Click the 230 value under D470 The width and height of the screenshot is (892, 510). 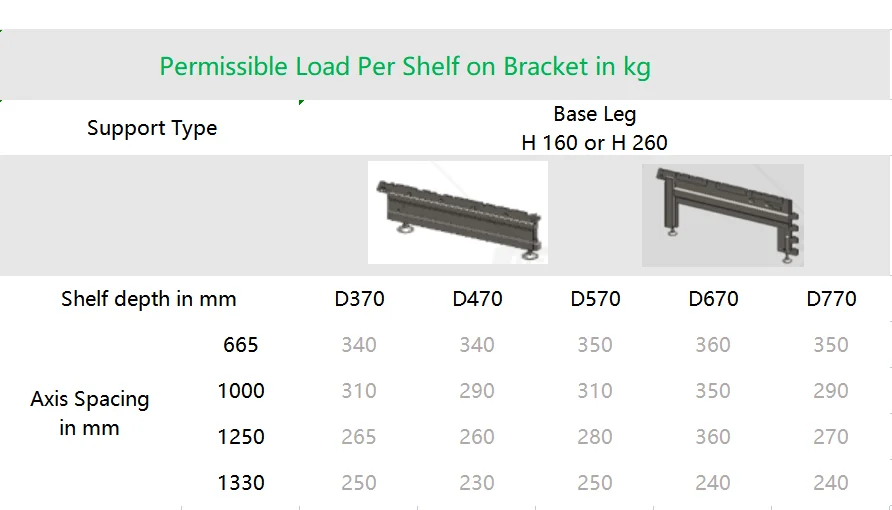(477, 483)
